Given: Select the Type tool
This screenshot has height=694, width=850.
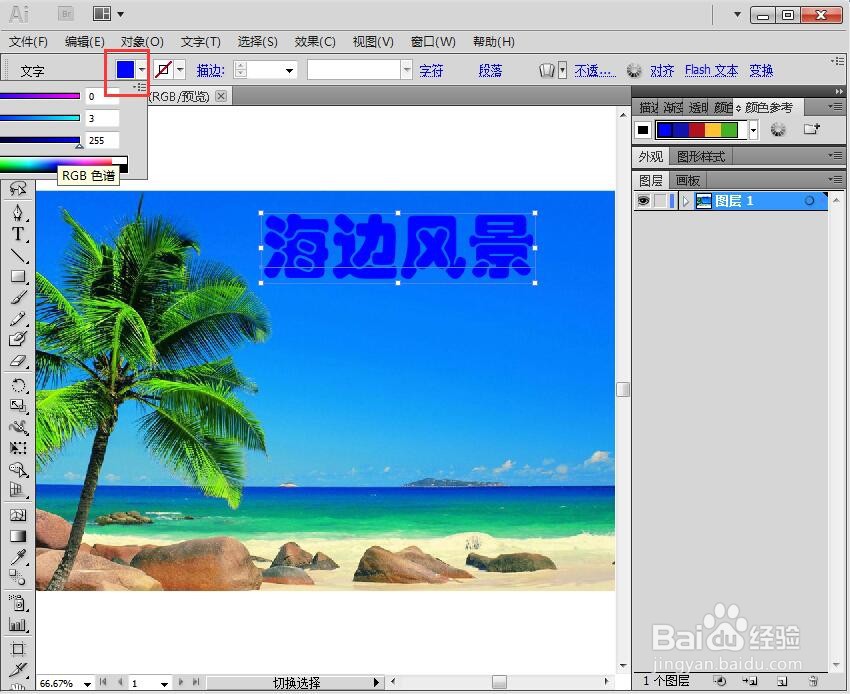Looking at the screenshot, I should point(18,236).
